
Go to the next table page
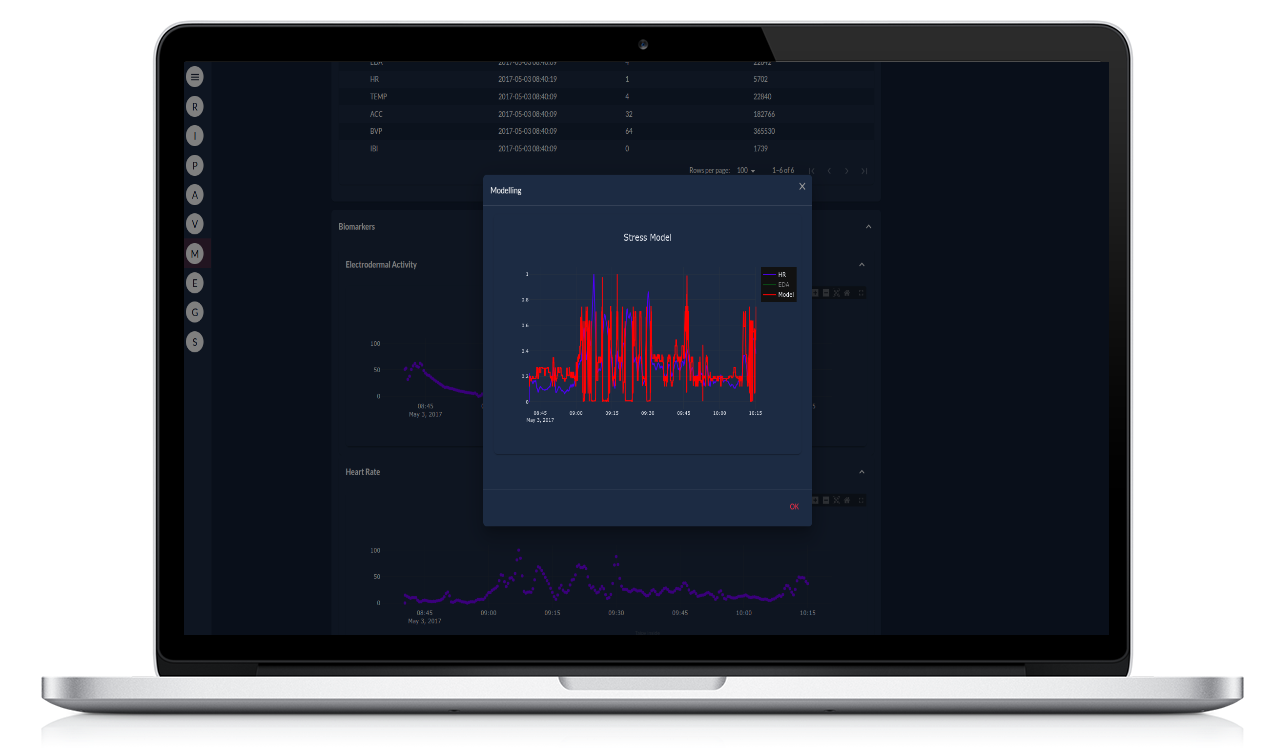846,171
